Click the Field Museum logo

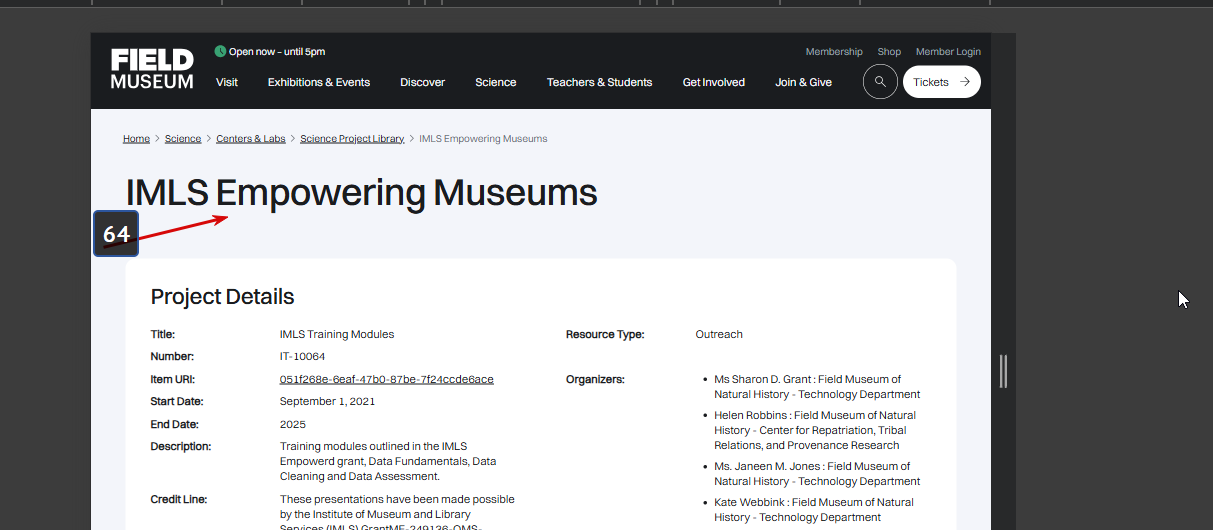pyautogui.click(x=152, y=69)
